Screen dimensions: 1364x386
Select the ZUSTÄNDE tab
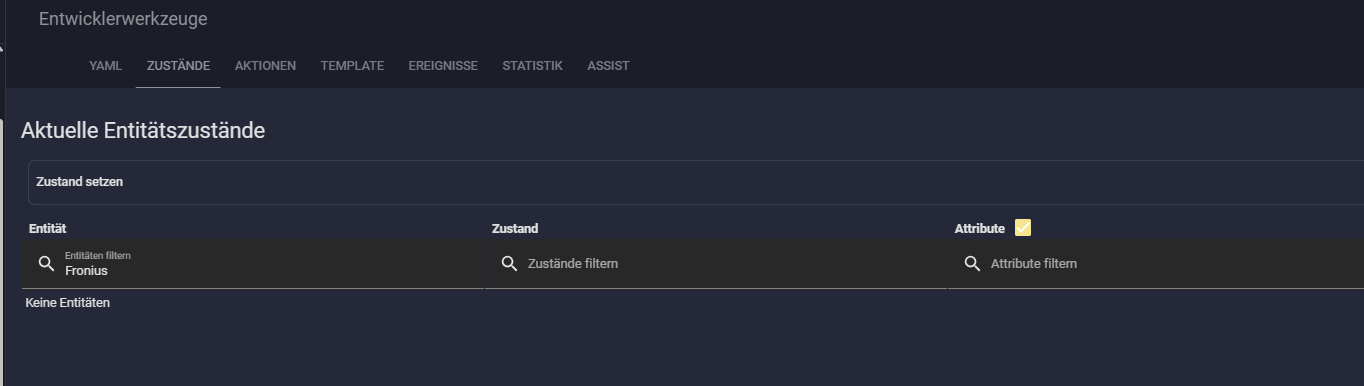point(178,66)
